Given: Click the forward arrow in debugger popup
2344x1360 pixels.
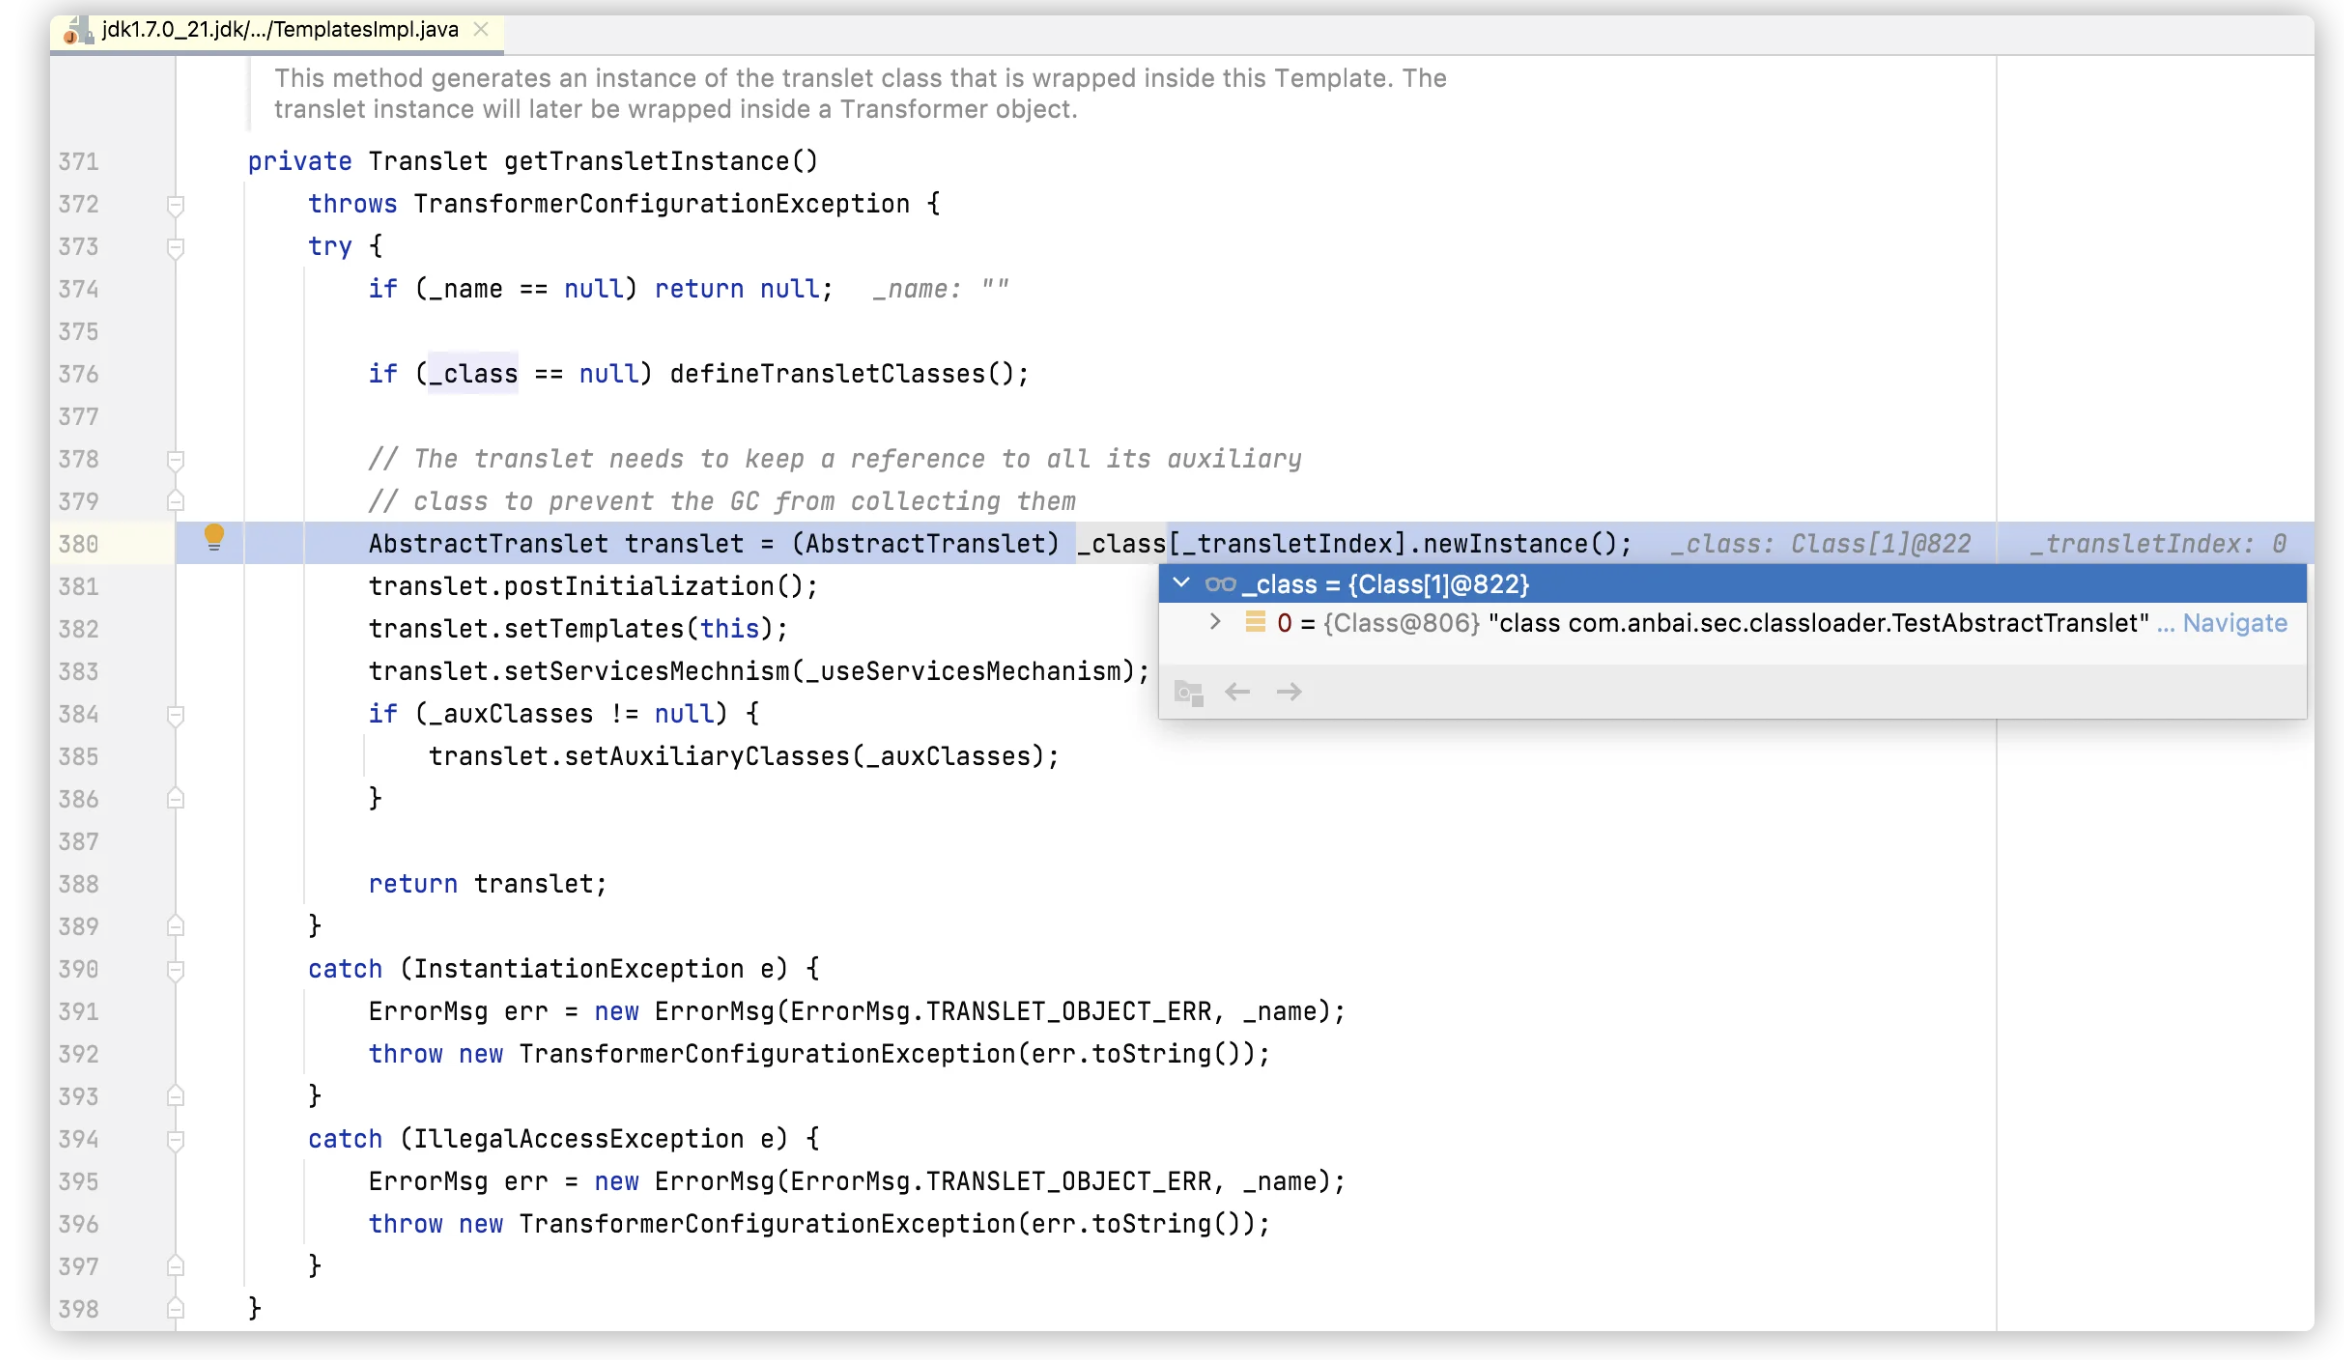Looking at the screenshot, I should click(x=1289, y=692).
